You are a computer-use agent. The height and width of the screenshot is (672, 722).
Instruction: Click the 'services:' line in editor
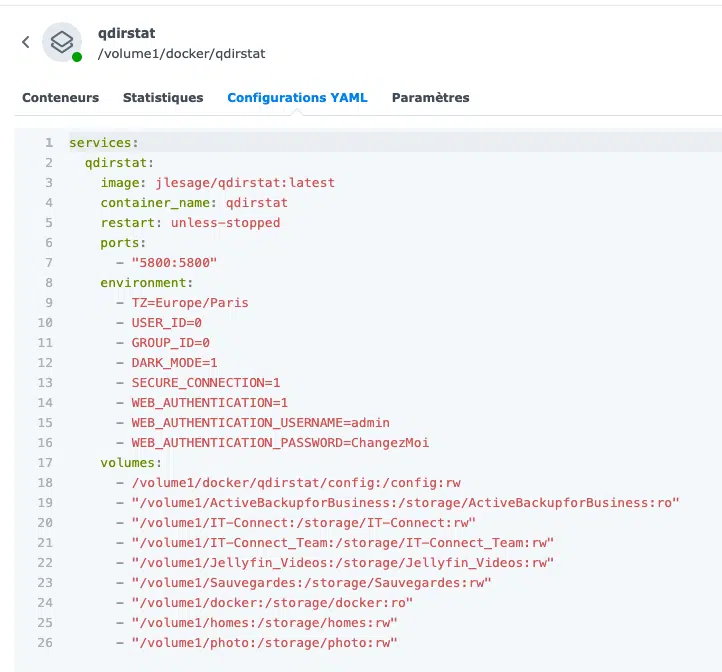click(104, 143)
